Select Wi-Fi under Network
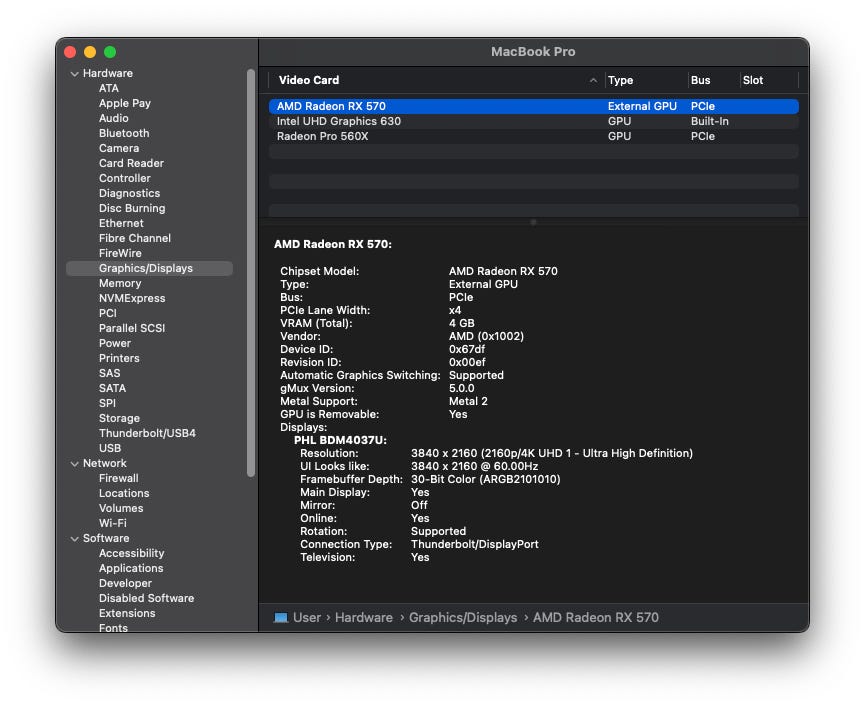The height and width of the screenshot is (706, 865). coord(112,524)
